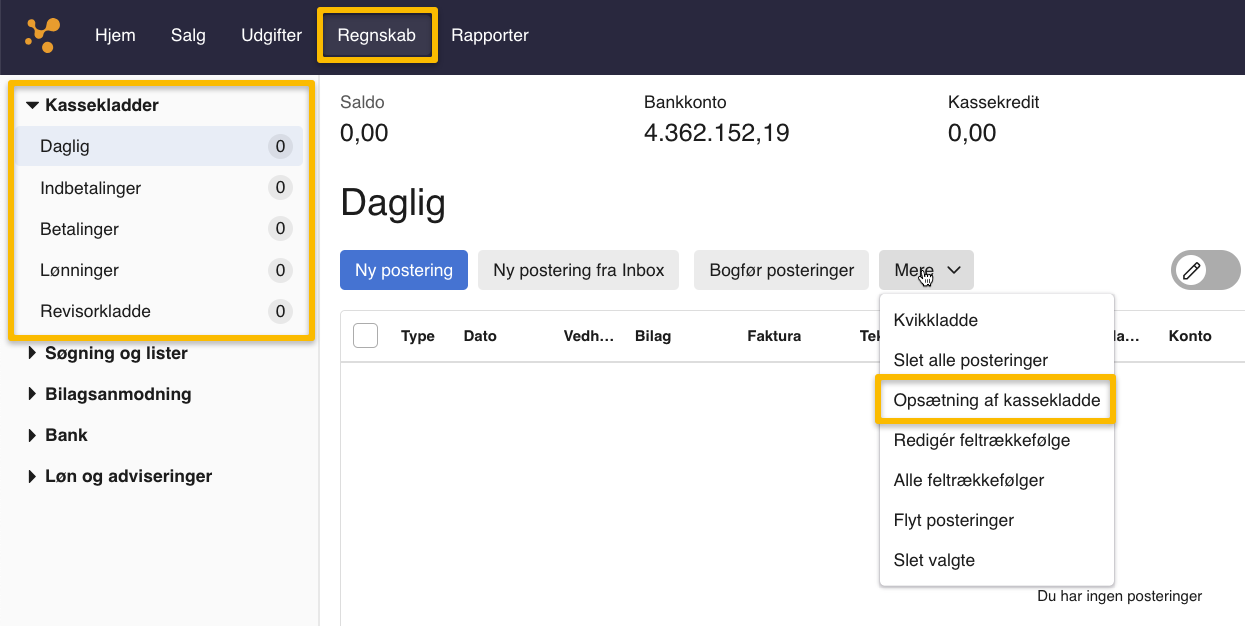
Task: Click the Ny postering button
Action: [404, 270]
